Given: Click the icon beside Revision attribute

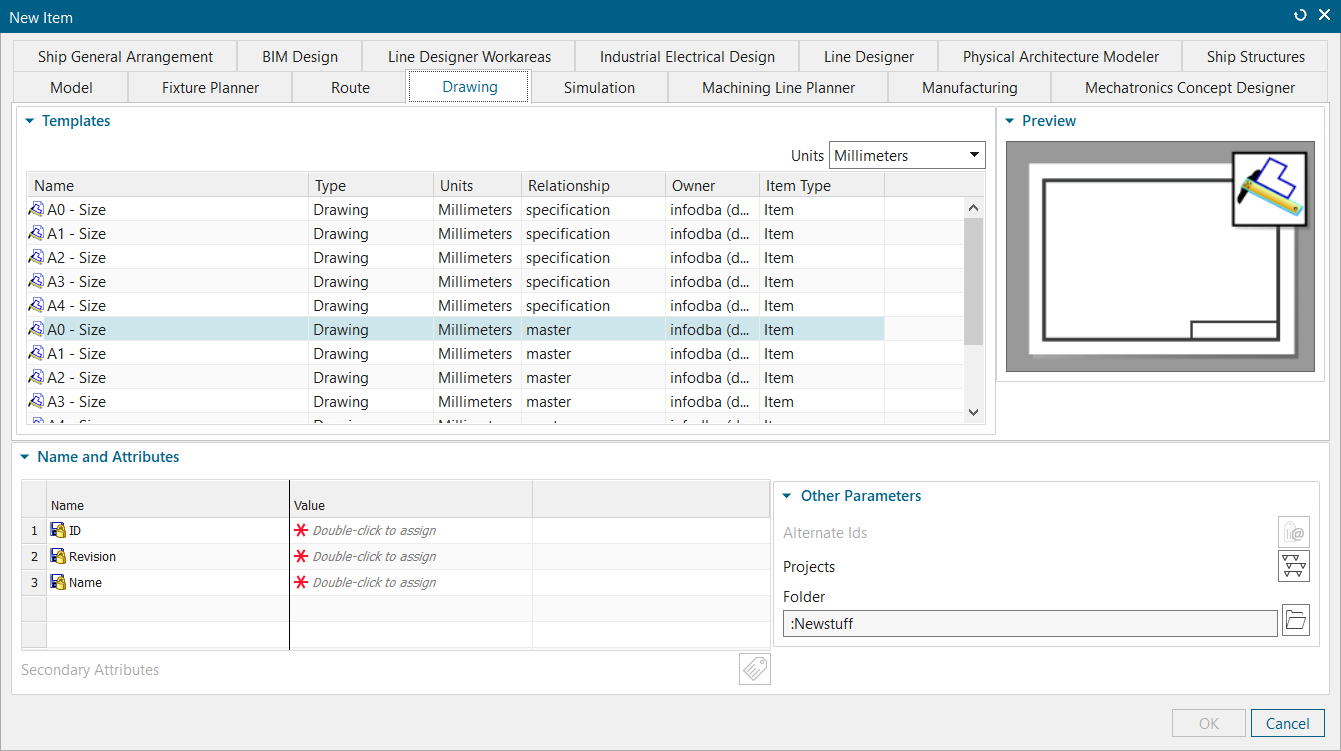Looking at the screenshot, I should point(58,556).
